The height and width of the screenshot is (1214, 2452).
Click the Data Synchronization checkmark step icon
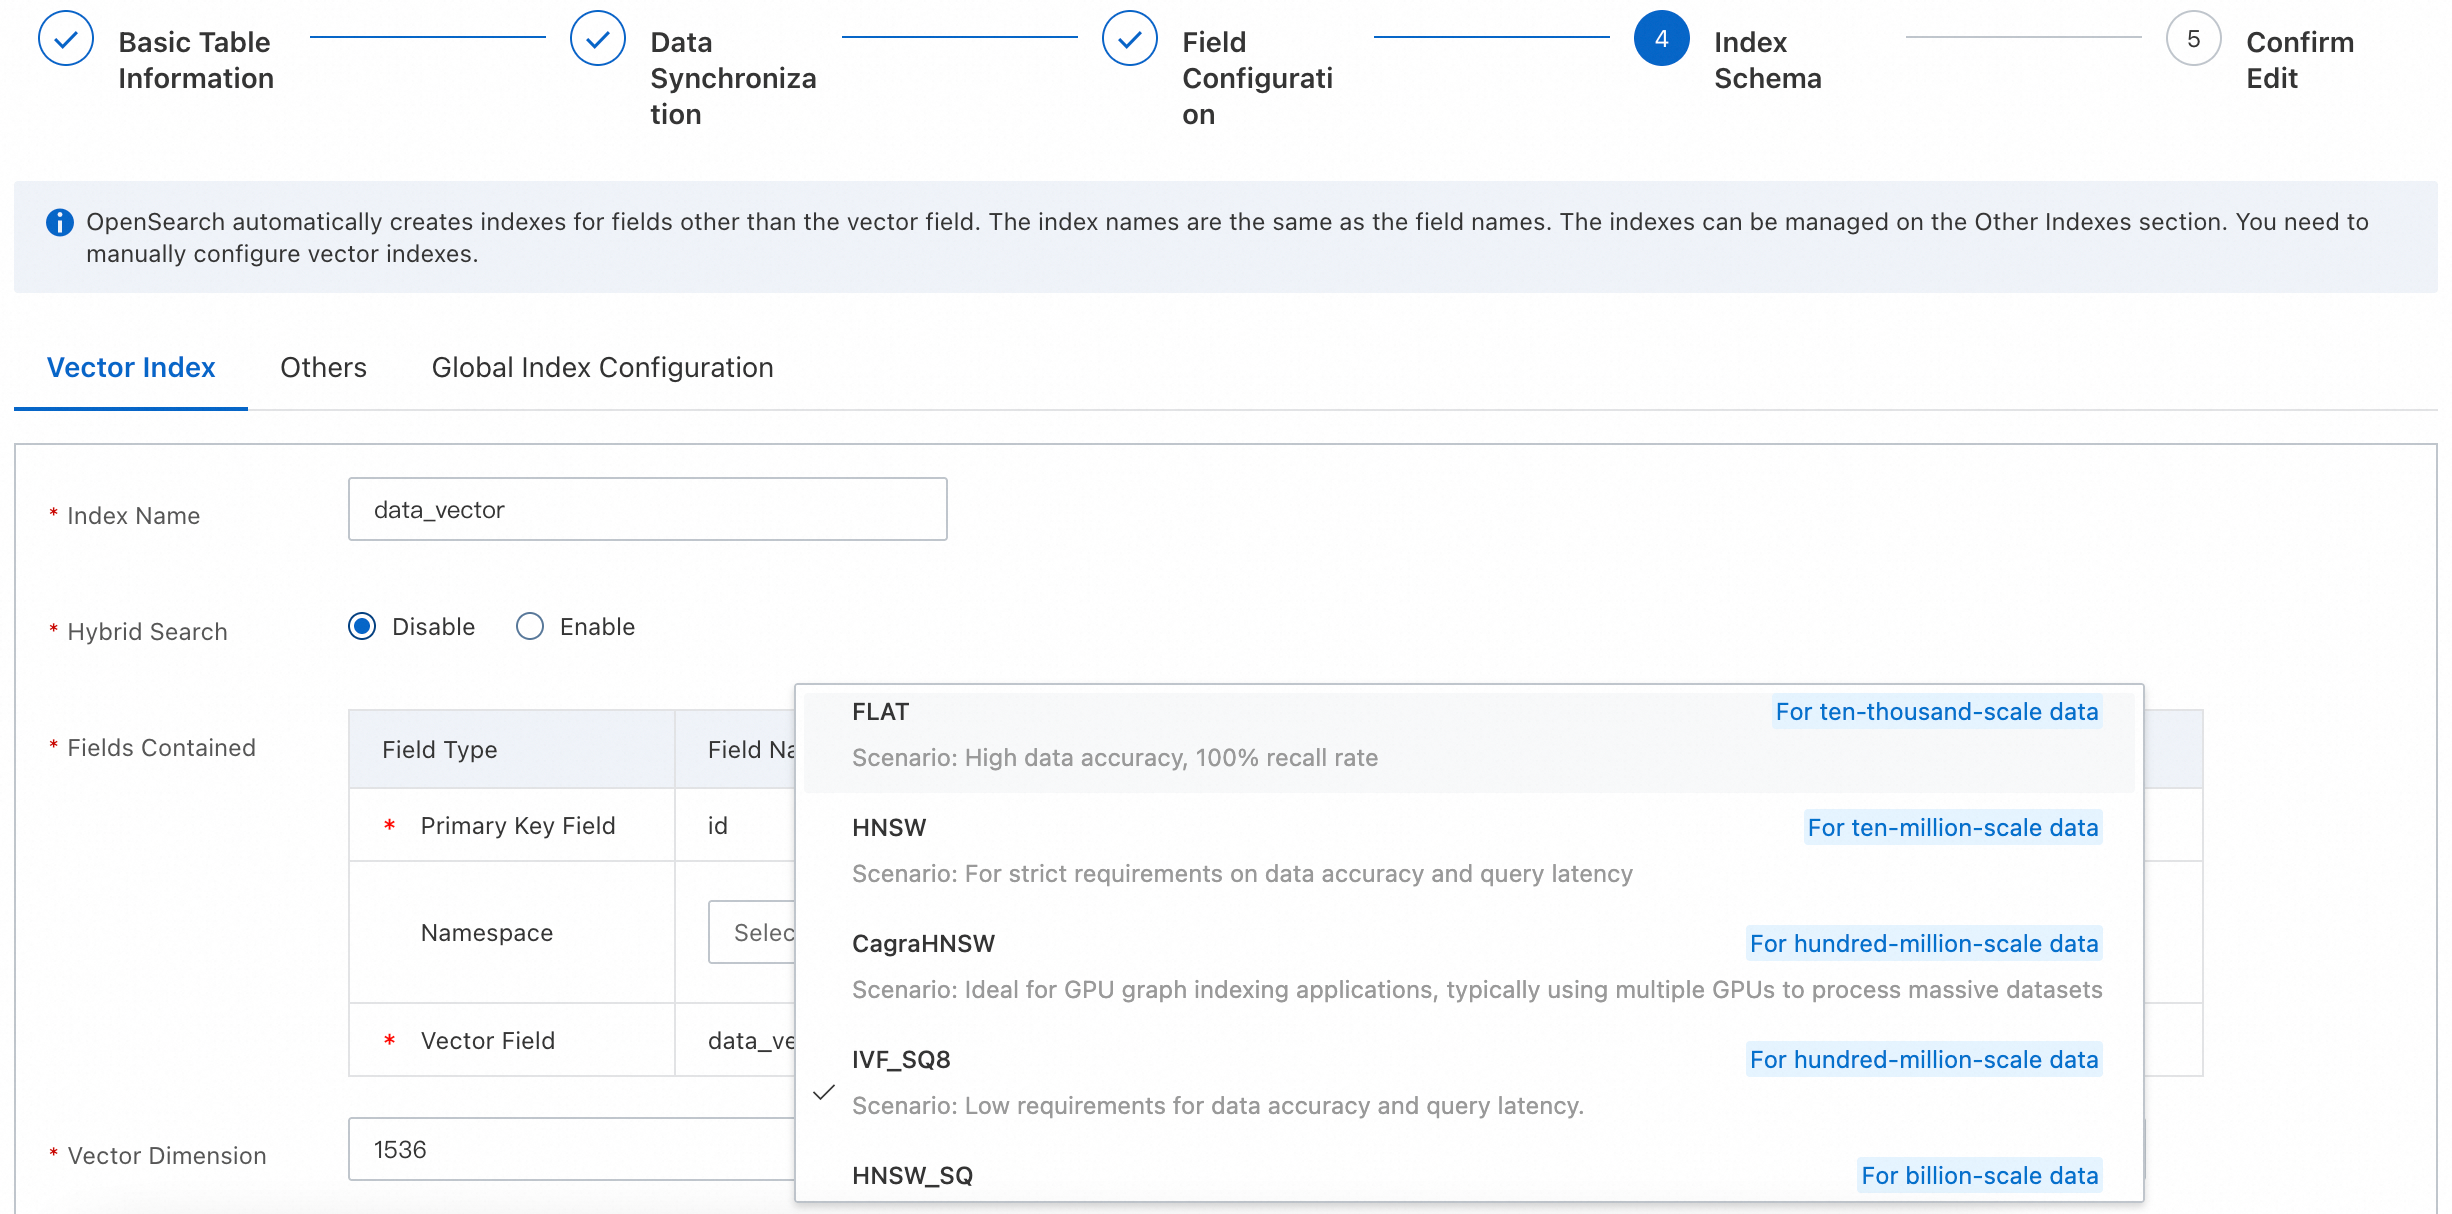[x=598, y=39]
